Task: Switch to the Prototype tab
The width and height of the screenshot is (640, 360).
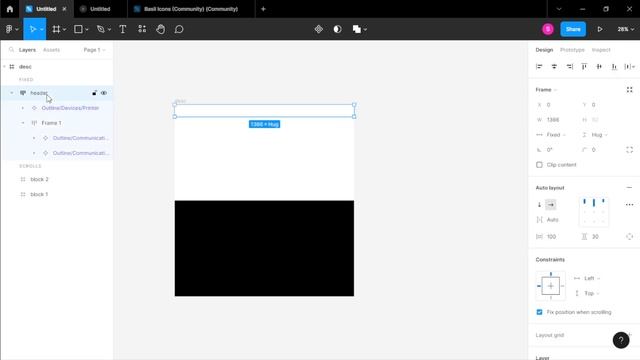Action: coord(572,50)
